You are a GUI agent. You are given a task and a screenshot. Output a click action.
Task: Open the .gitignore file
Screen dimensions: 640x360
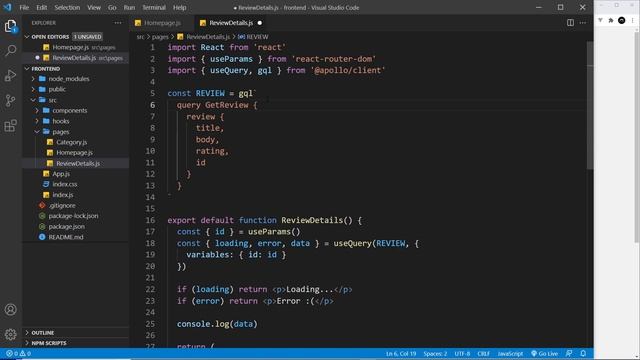pyautogui.click(x=76, y=205)
